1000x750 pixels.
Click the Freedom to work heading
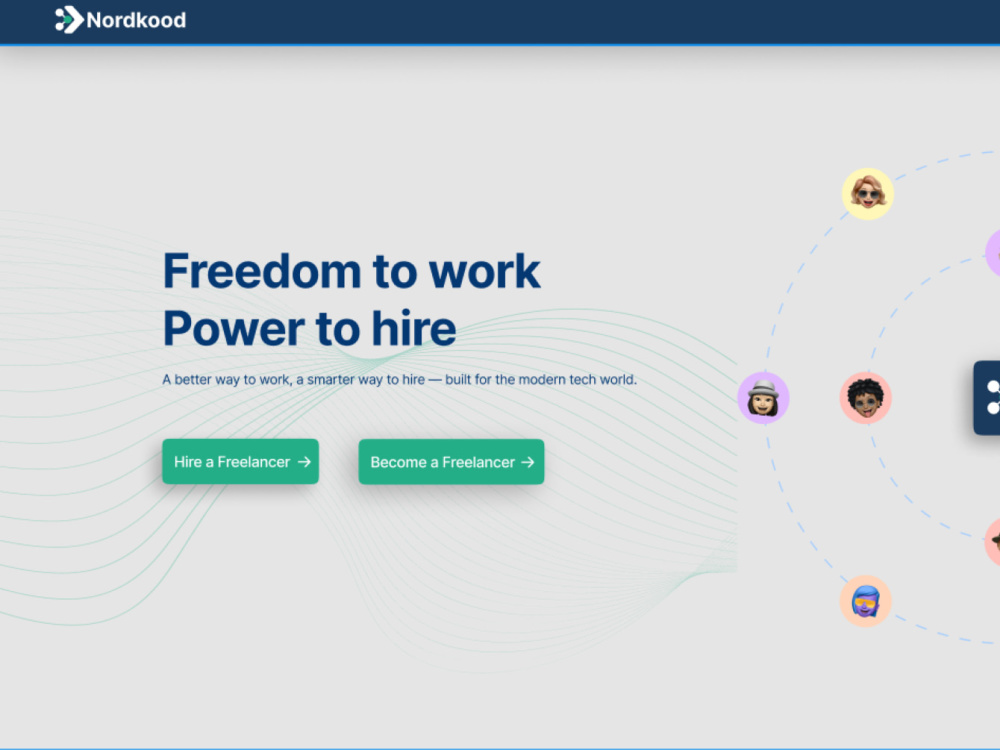point(351,271)
